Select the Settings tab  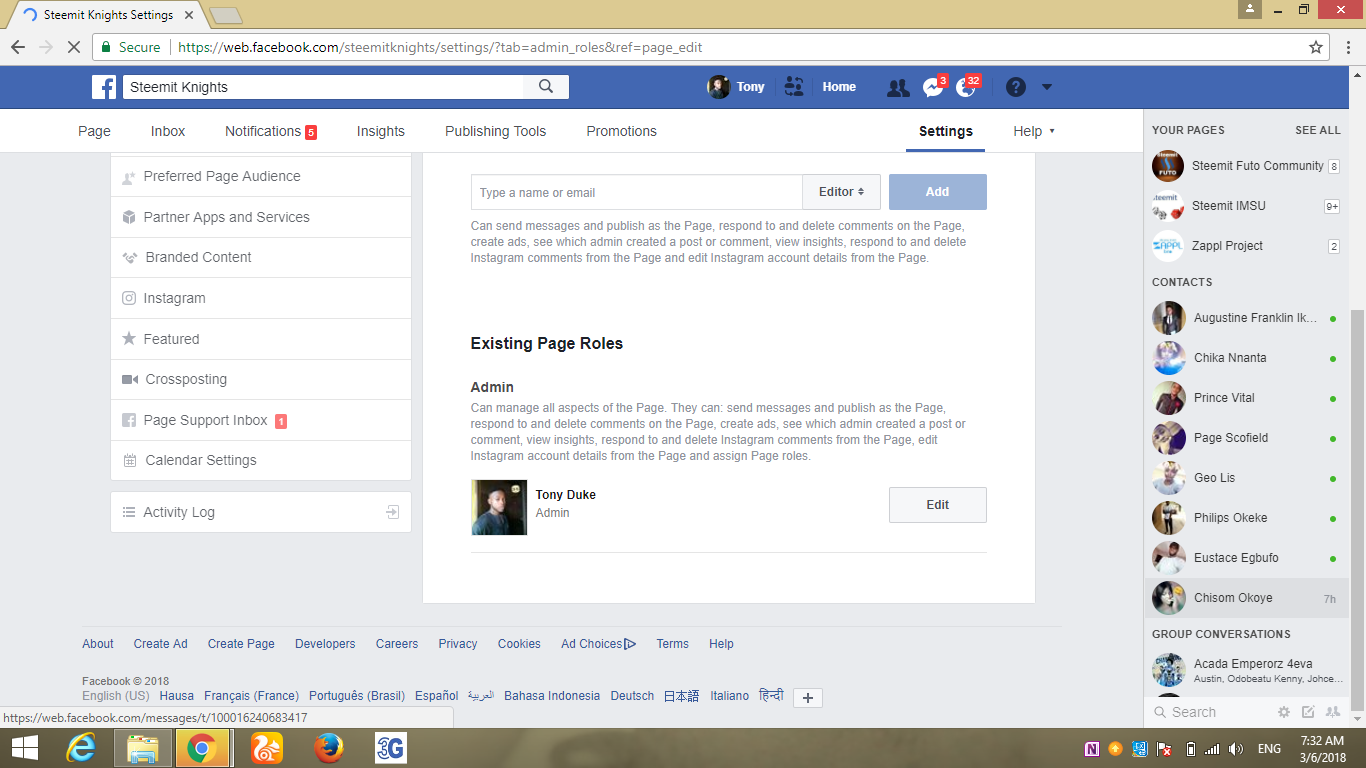point(946,131)
